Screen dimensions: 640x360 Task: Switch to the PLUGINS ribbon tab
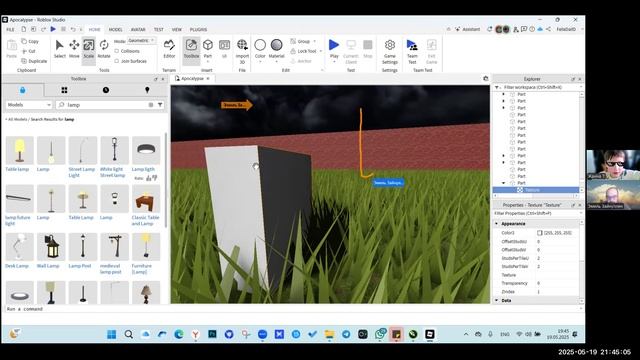[x=198, y=29]
